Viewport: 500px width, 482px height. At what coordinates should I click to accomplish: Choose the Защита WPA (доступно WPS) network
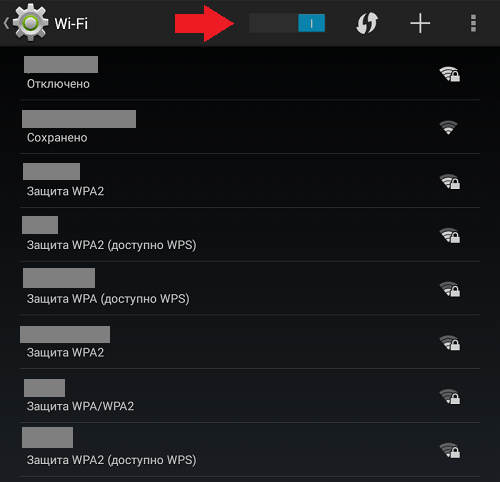click(x=250, y=288)
